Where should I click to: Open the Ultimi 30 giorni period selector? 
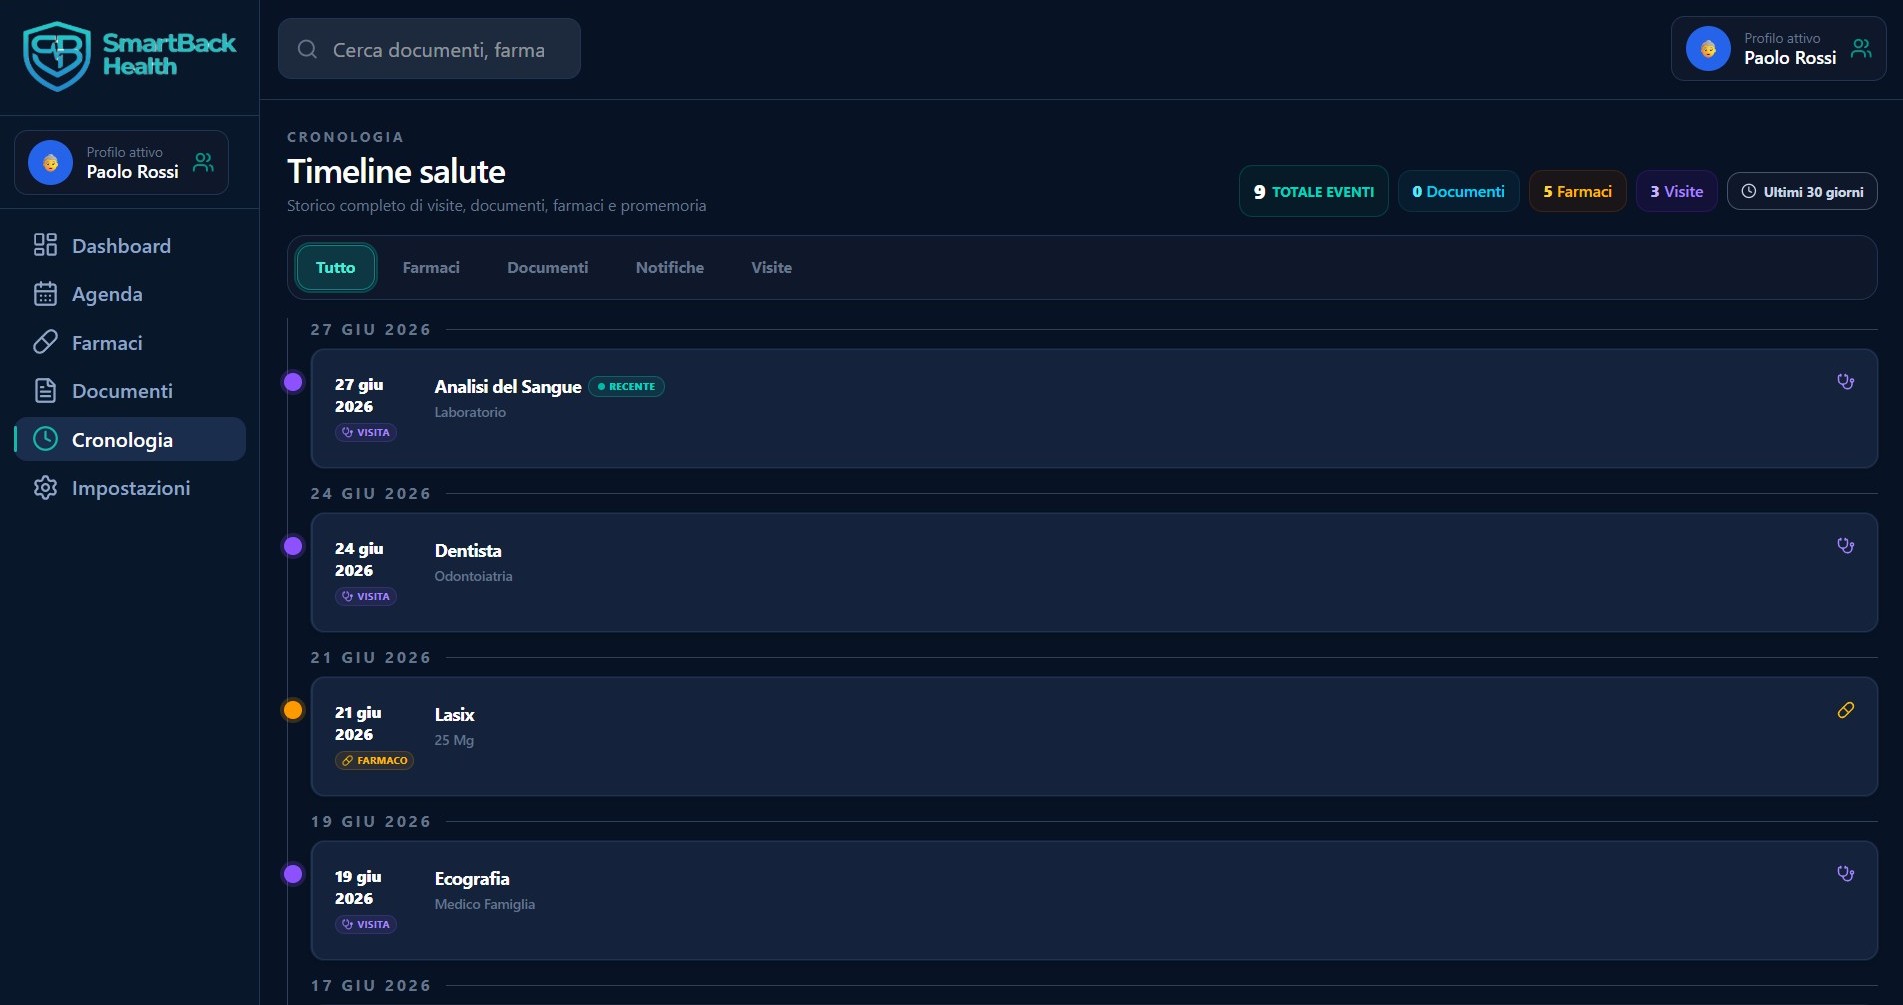click(1802, 191)
